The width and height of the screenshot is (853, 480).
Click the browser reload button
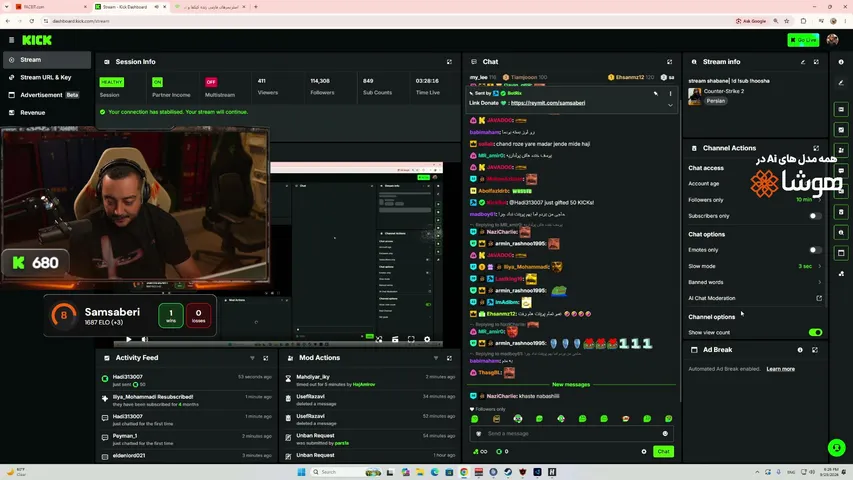pyautogui.click(x=32, y=21)
